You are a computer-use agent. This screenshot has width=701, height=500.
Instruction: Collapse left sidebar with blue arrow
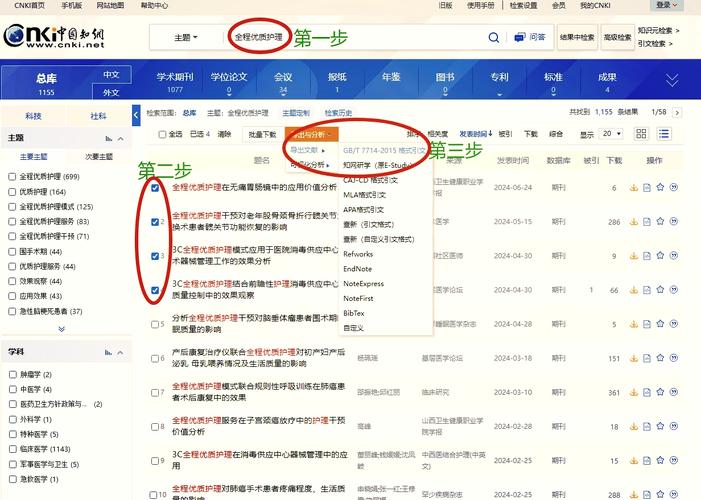(x=136, y=115)
